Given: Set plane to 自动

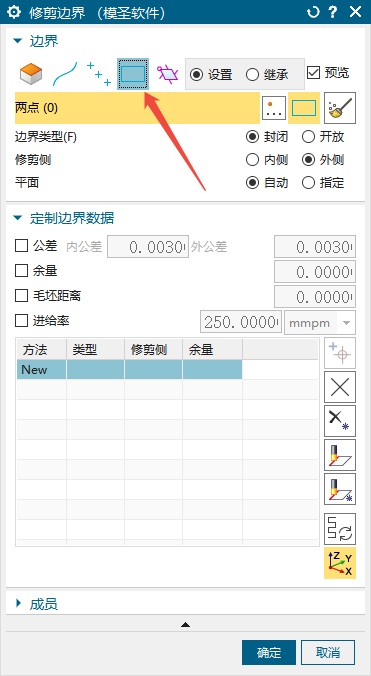Looking at the screenshot, I should coord(252,183).
